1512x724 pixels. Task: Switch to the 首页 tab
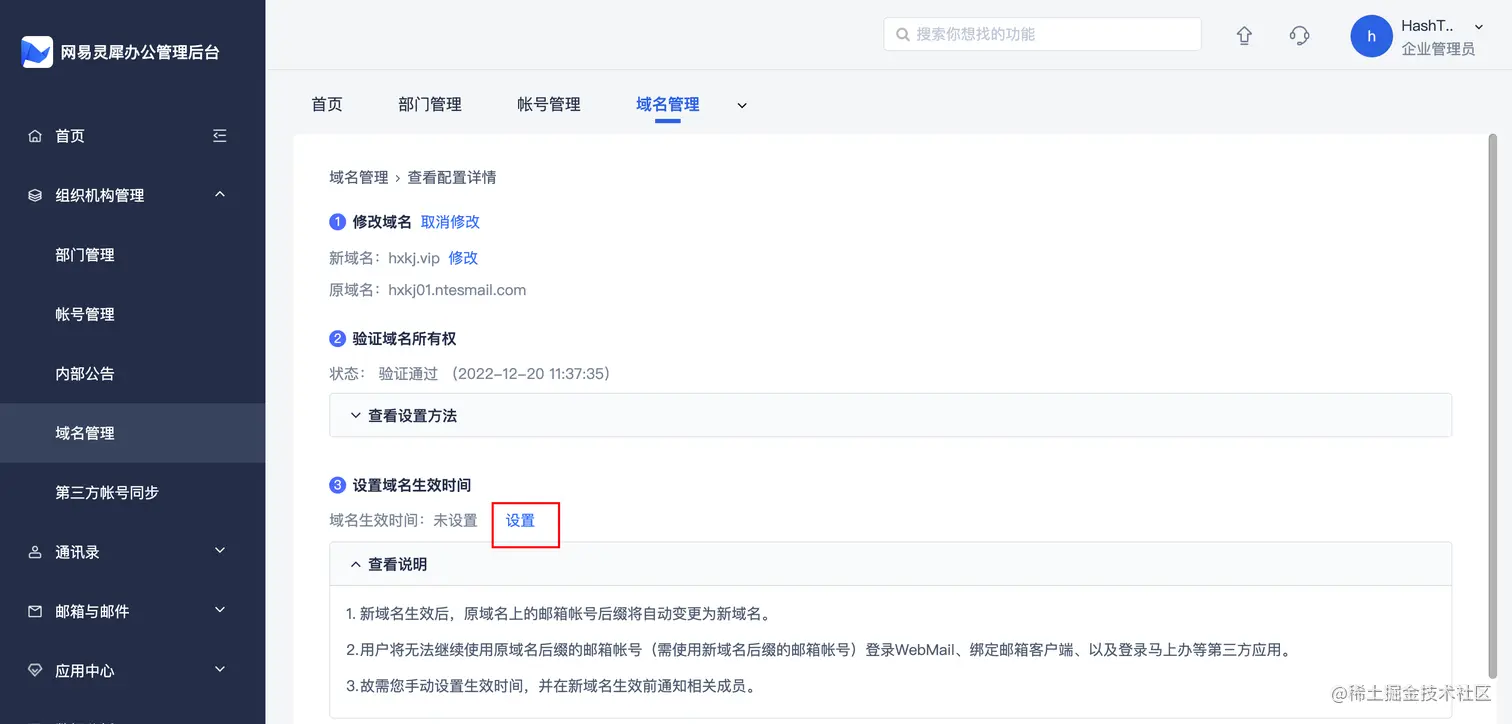coord(327,104)
